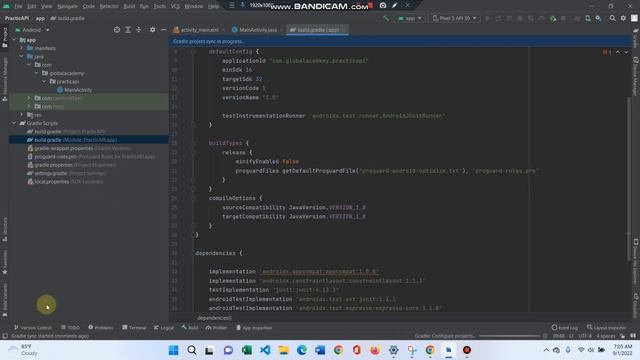The width and height of the screenshot is (640, 360).
Task: Open the Device Manager toolbar icon
Action: click(x=588, y=18)
